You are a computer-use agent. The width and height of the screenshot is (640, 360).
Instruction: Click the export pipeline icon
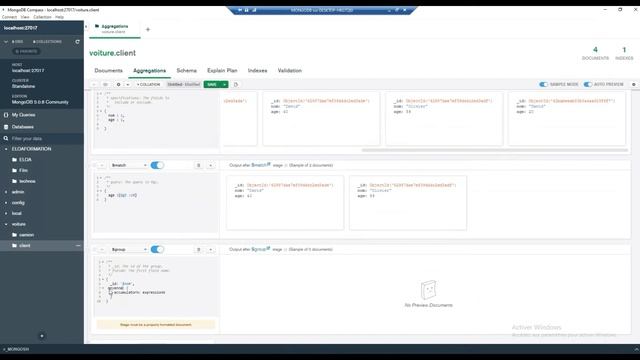pos(236,84)
